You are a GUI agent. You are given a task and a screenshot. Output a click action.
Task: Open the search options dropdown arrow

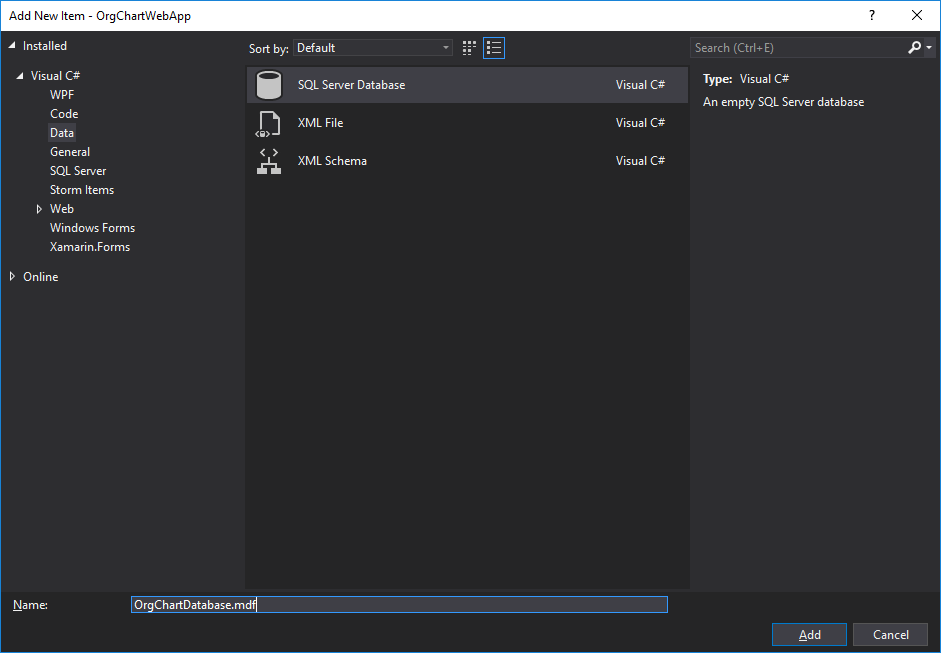929,47
